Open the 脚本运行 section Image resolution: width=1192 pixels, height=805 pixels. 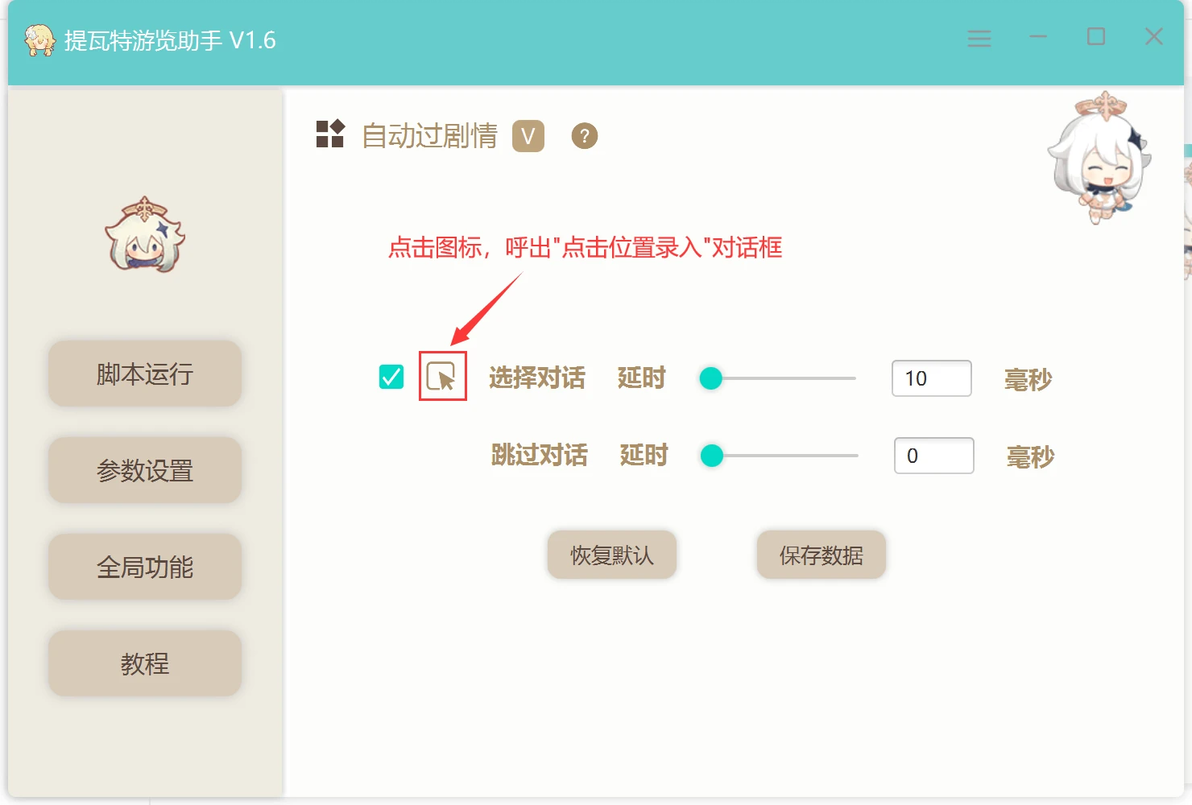tap(144, 373)
